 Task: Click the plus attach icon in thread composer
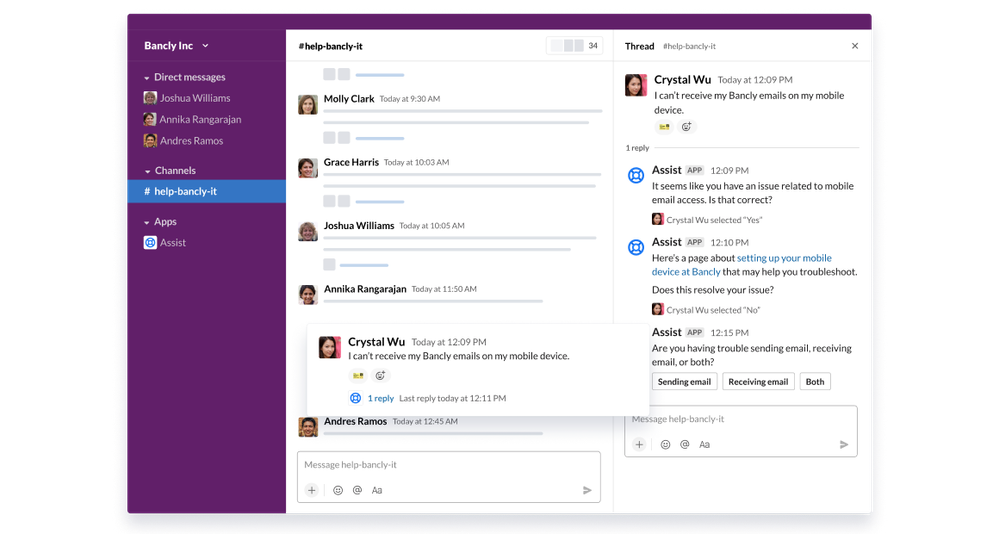[x=639, y=445]
